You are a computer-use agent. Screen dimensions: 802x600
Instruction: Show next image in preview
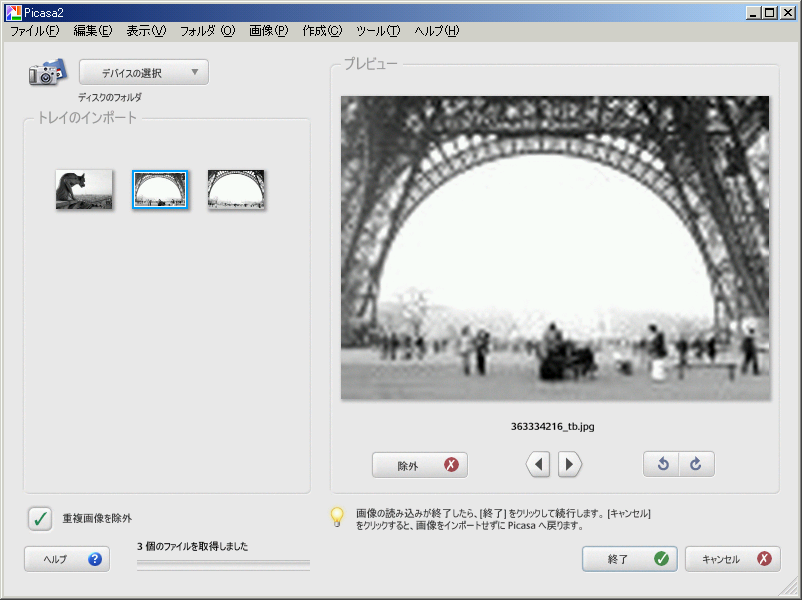pyautogui.click(x=569, y=464)
